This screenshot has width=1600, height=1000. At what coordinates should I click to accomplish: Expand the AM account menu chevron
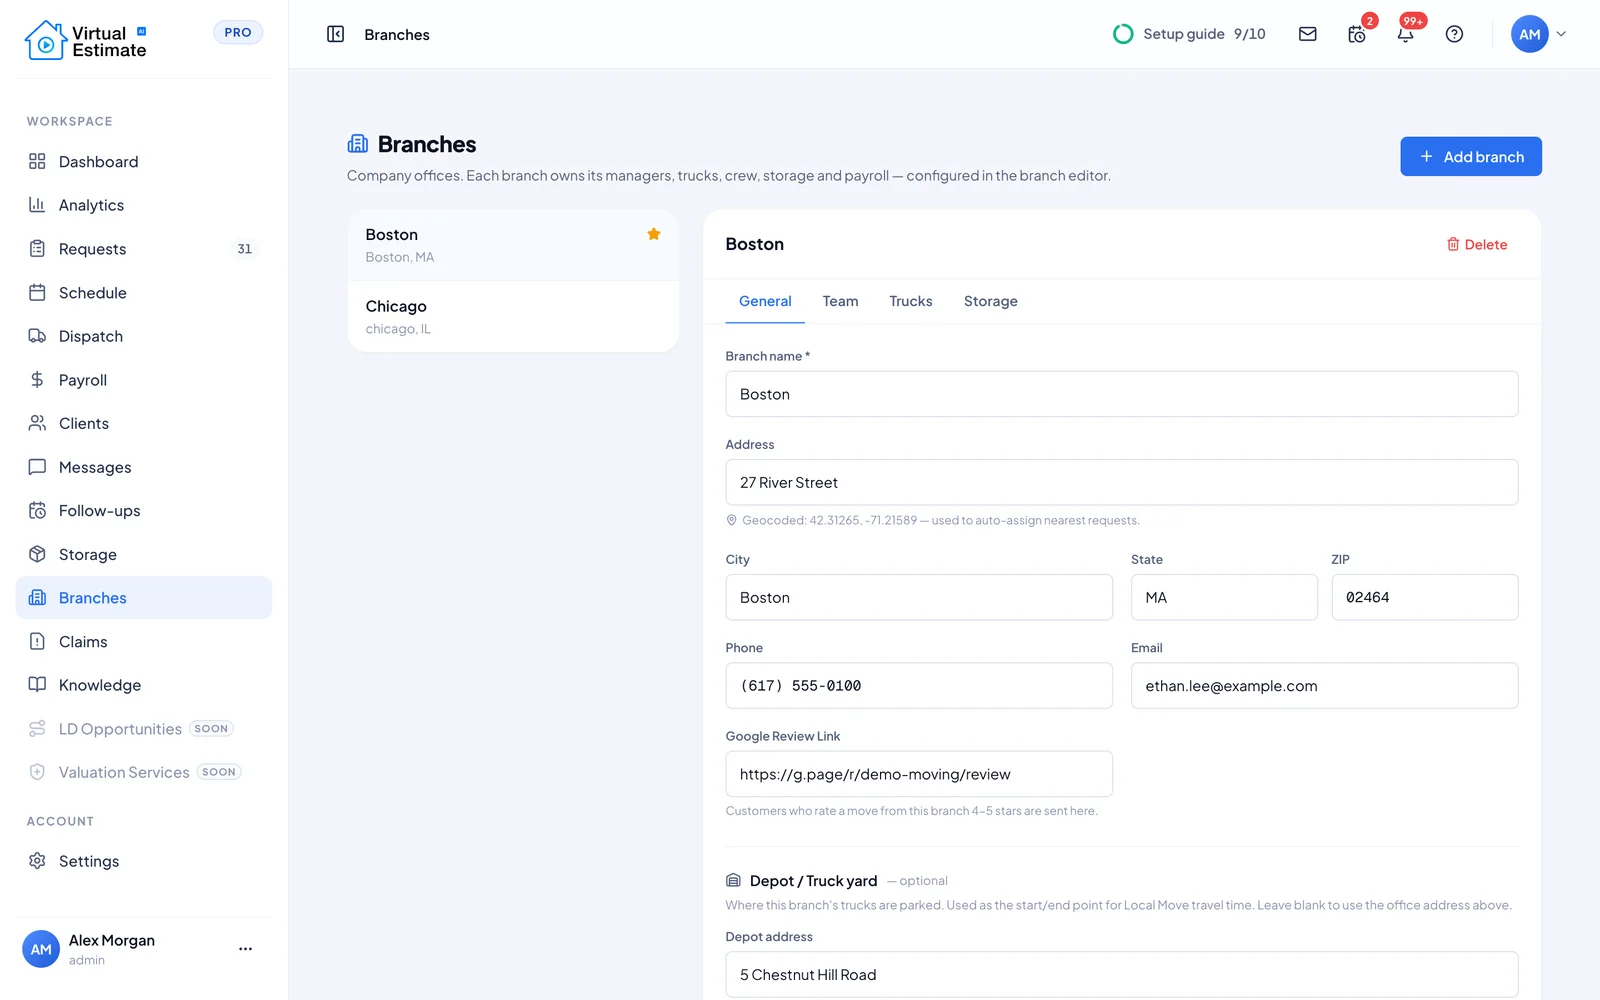[1561, 34]
